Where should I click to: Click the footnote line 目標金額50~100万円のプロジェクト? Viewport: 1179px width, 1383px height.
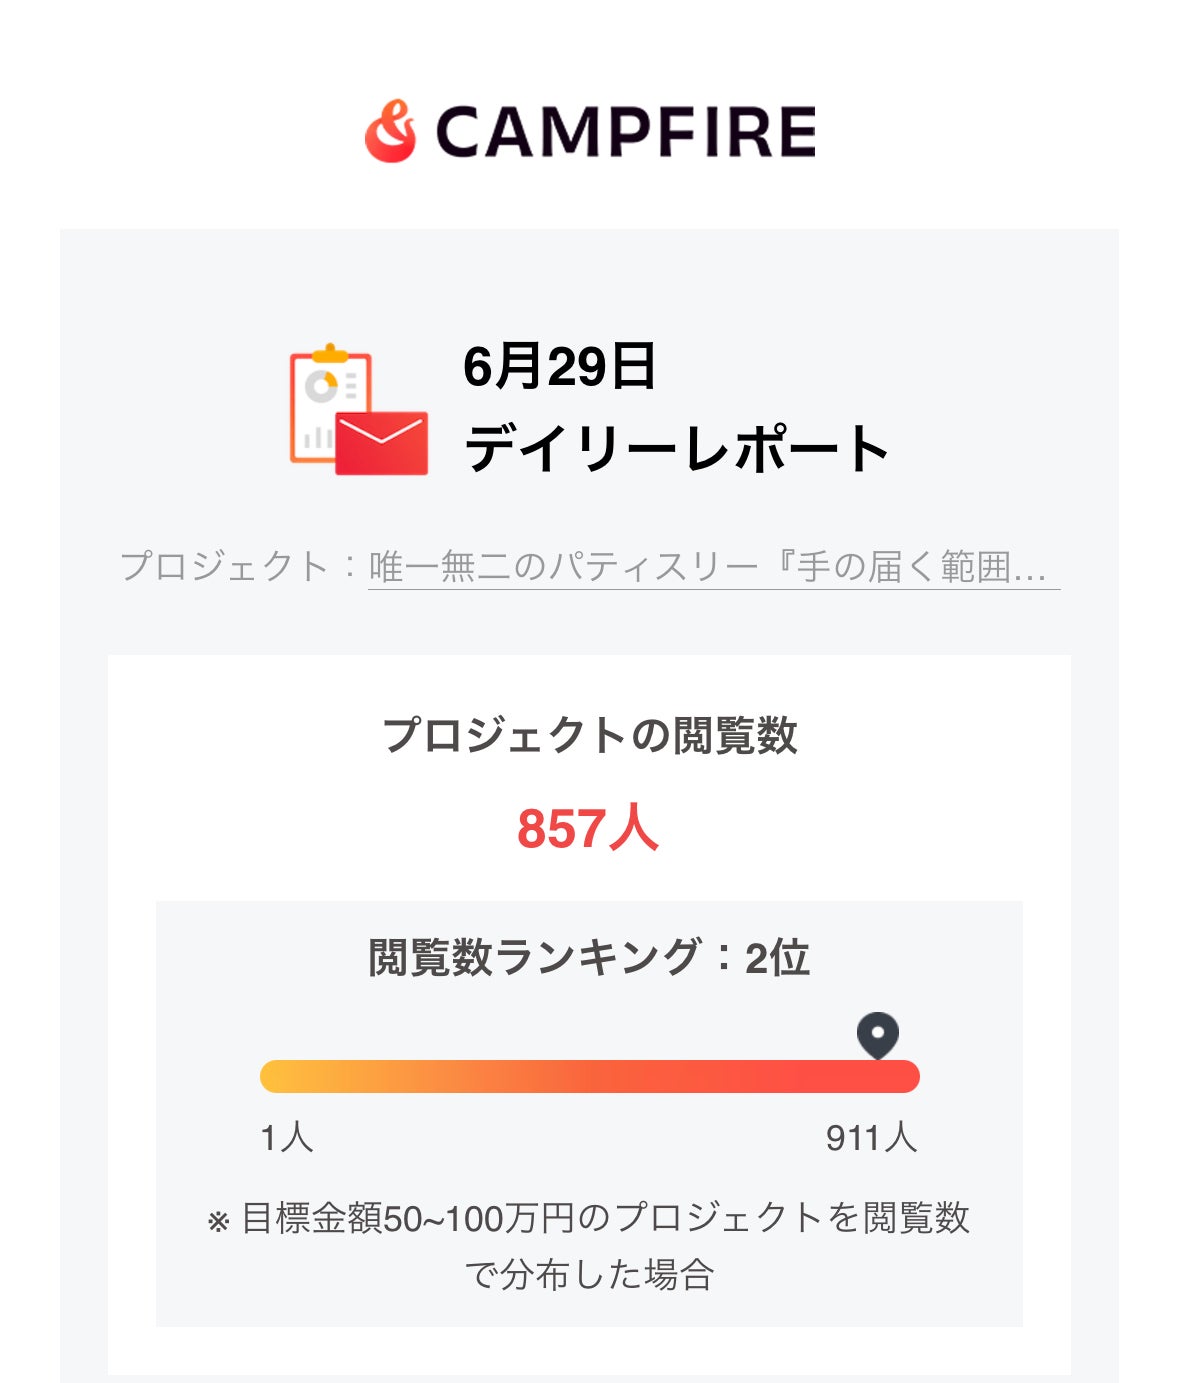pos(606,1218)
